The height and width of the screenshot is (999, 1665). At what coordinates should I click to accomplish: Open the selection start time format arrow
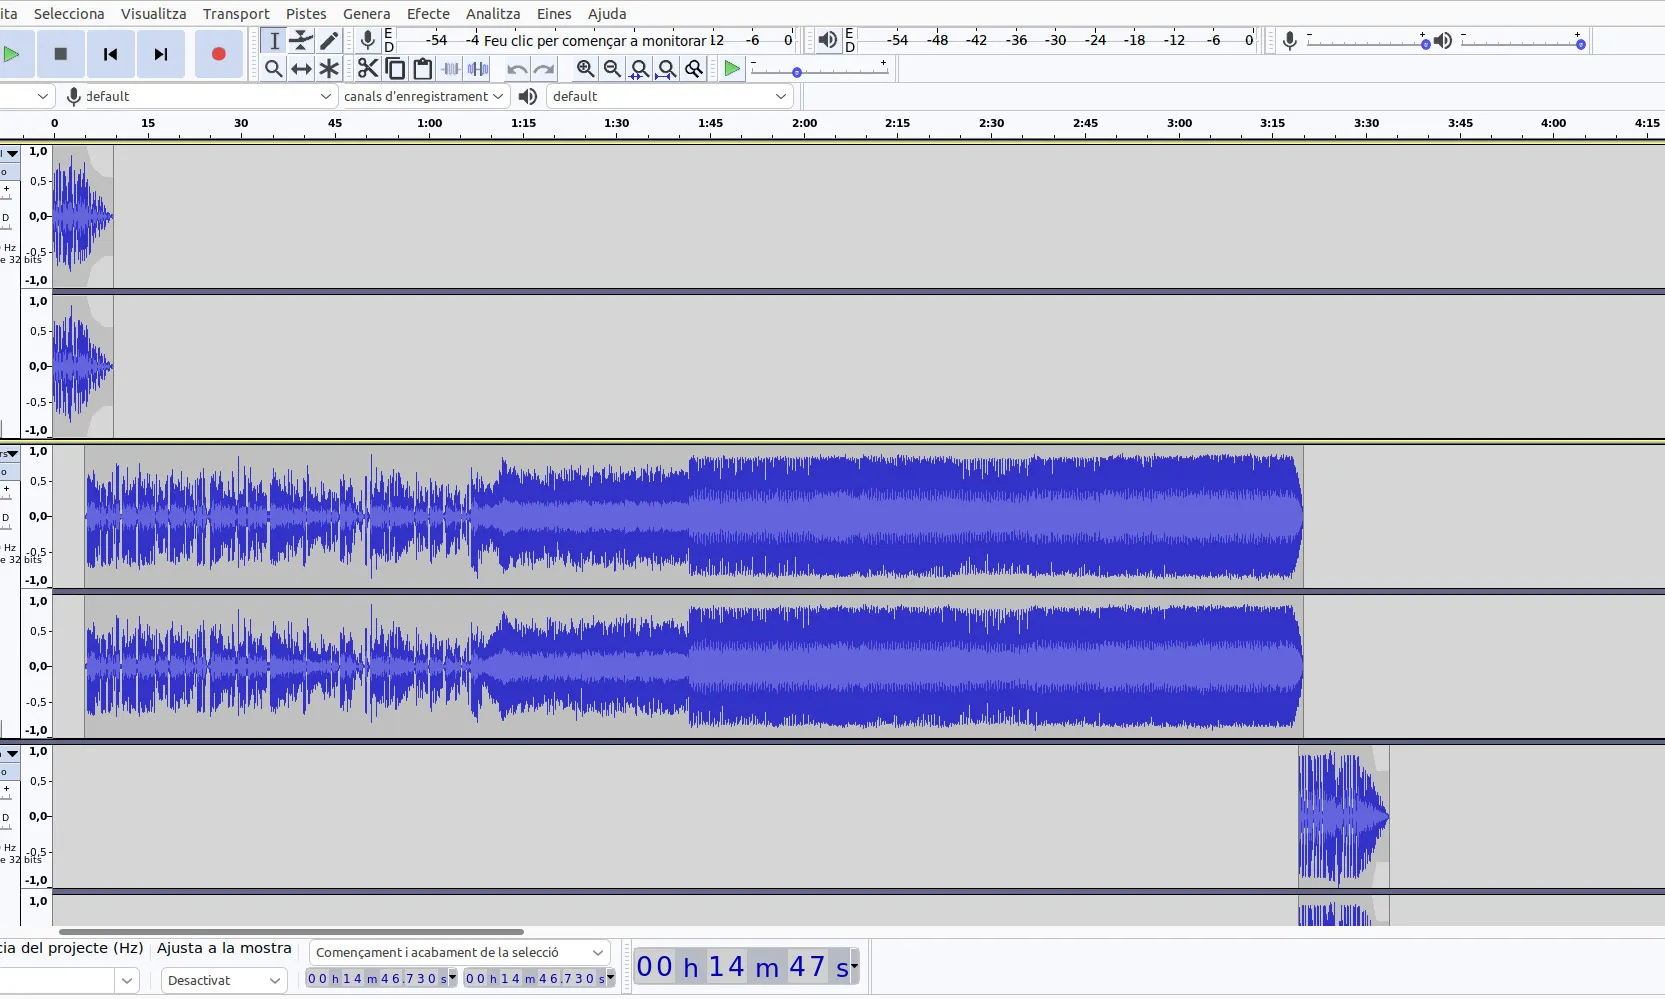452,978
